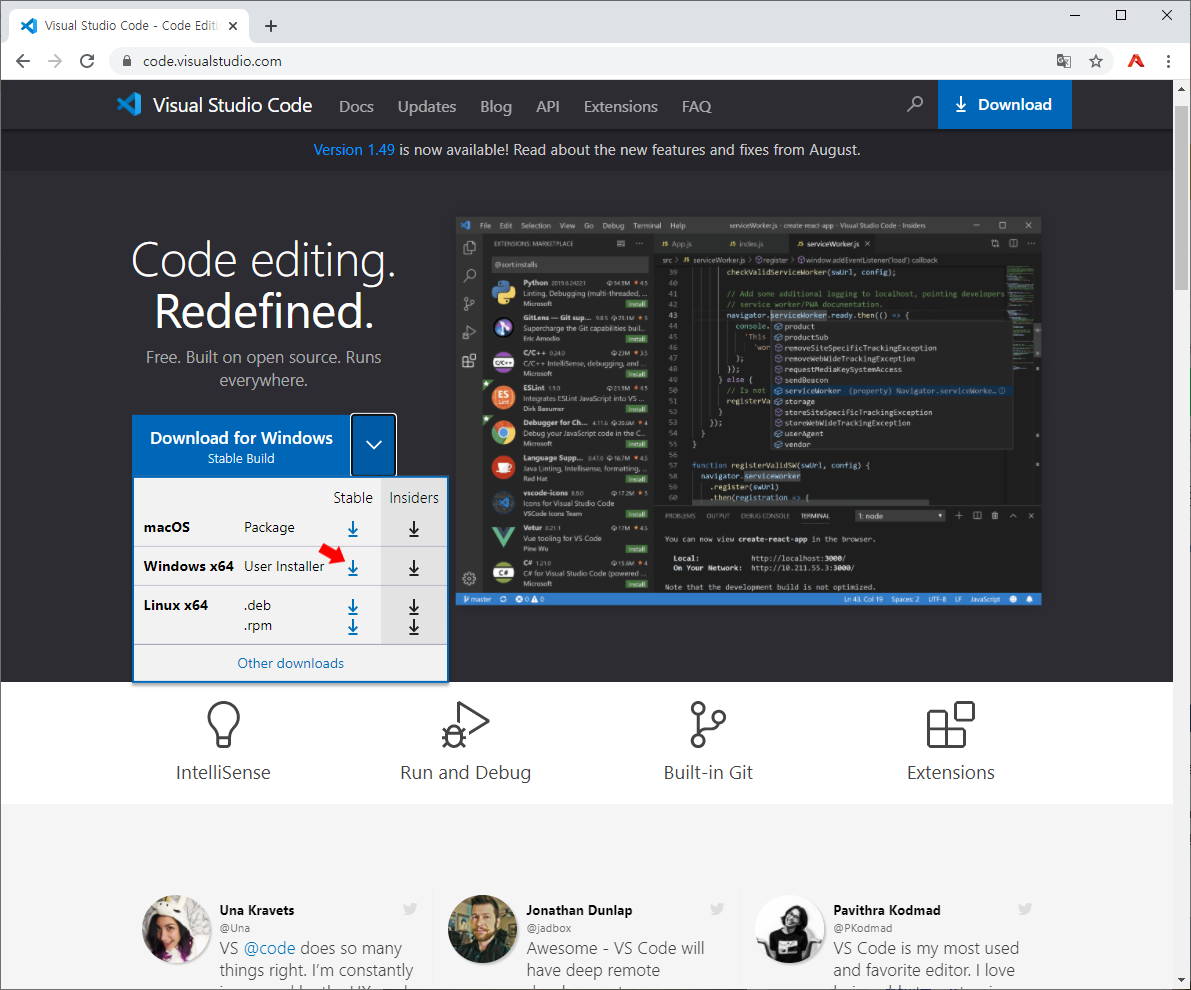Image resolution: width=1191 pixels, height=990 pixels.
Task: Click the Stable column header
Action: tap(353, 498)
